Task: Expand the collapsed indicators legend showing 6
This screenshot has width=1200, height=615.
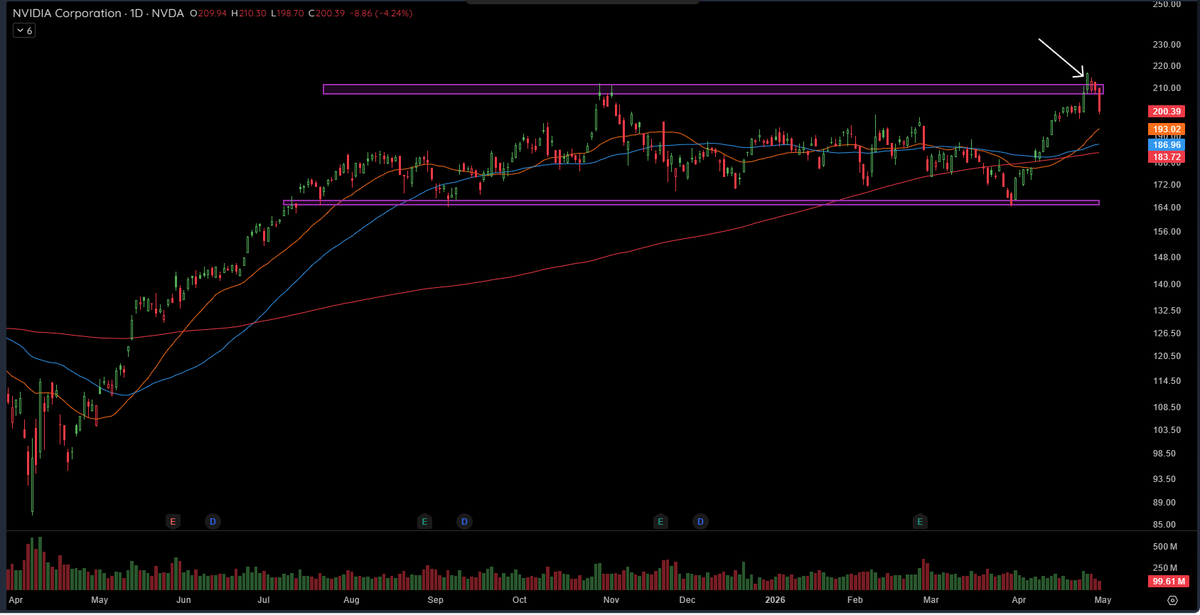Action: point(23,31)
